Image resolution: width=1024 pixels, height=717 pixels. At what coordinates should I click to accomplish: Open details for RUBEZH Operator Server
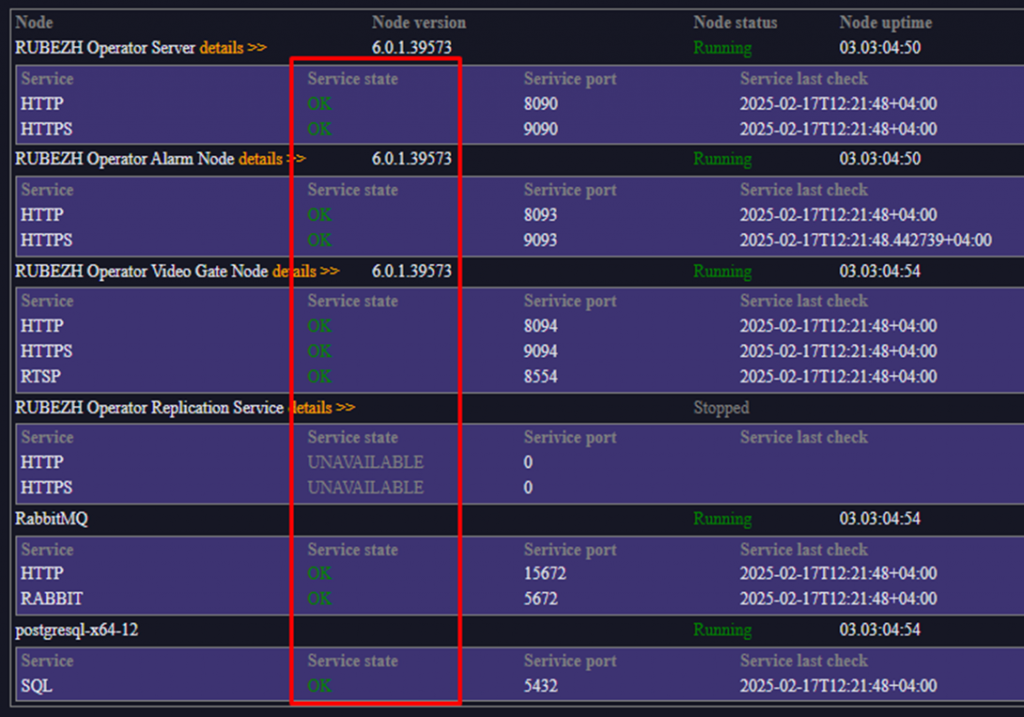click(232, 48)
